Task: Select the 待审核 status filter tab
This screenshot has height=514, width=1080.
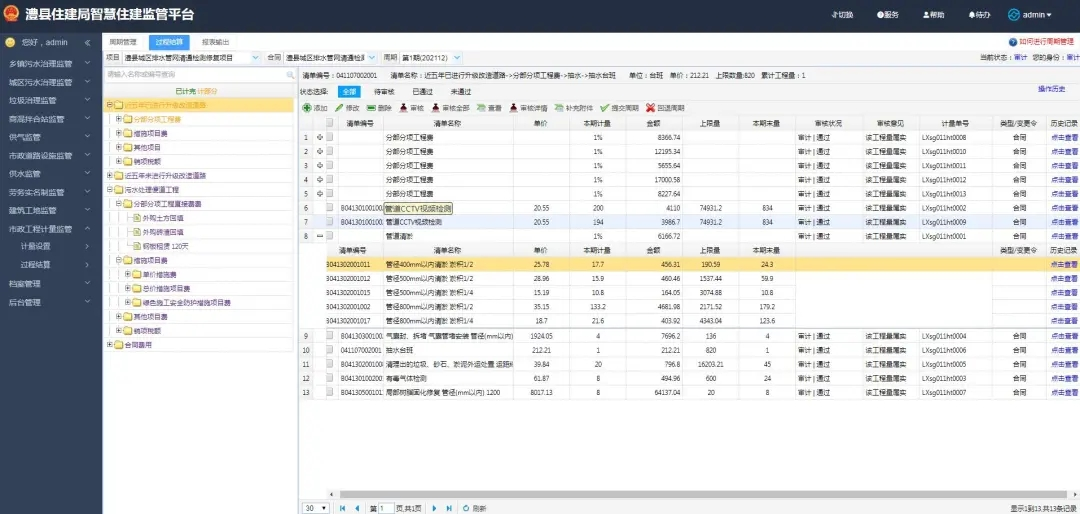Action: 383,91
